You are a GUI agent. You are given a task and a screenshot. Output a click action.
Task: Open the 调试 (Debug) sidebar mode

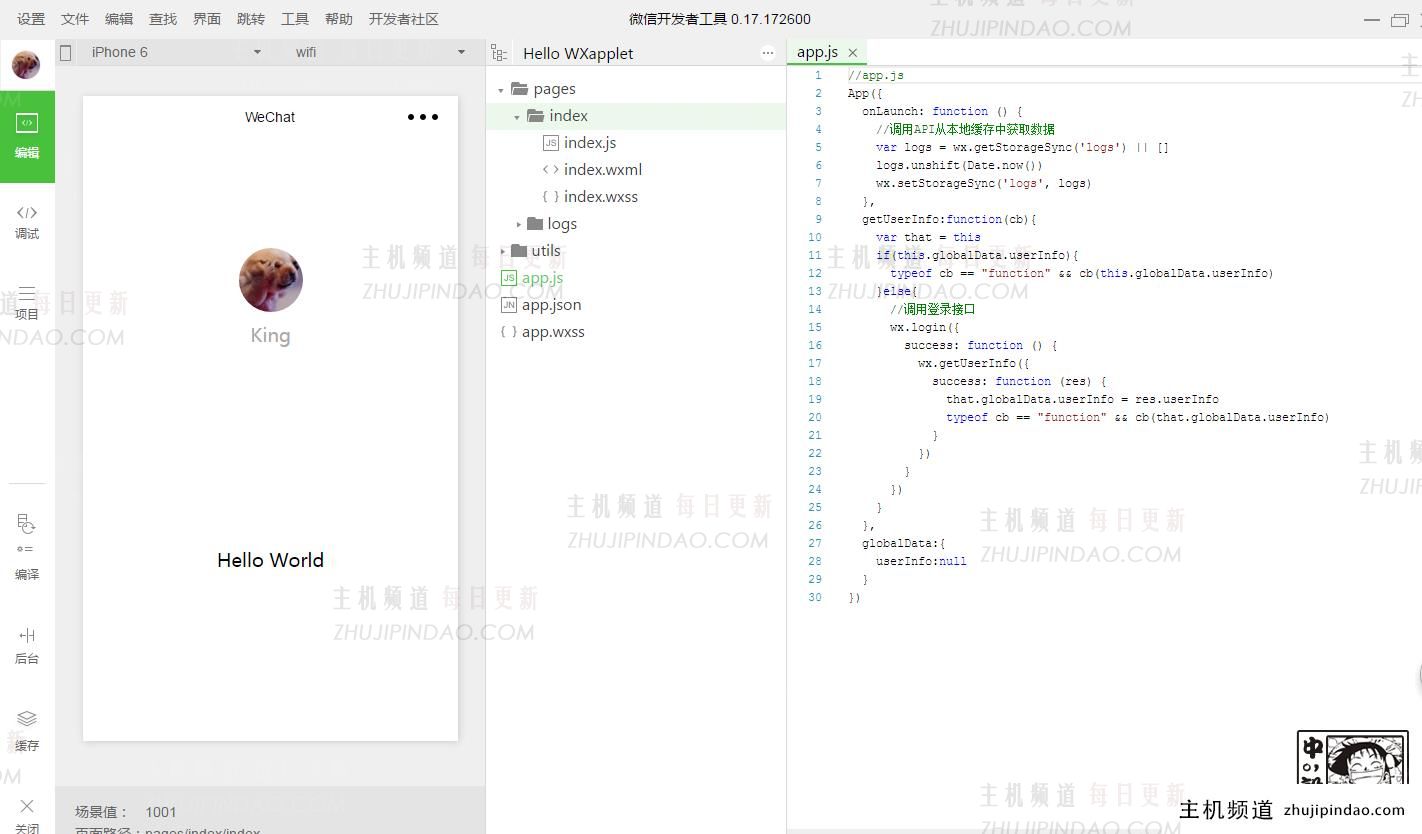point(27,222)
